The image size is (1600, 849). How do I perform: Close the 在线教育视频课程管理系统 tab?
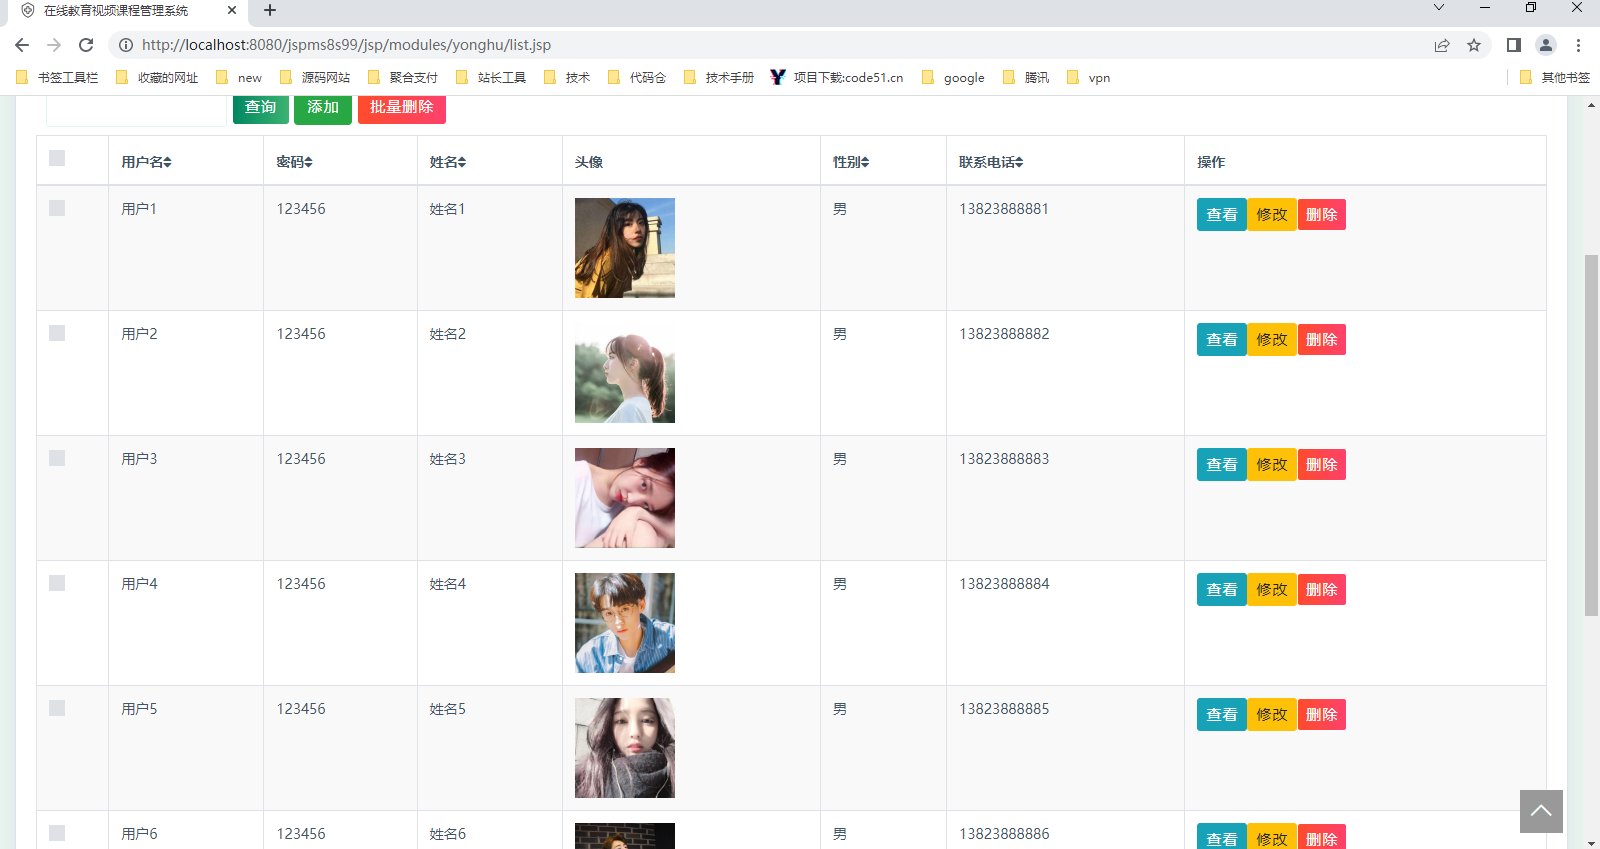232,11
